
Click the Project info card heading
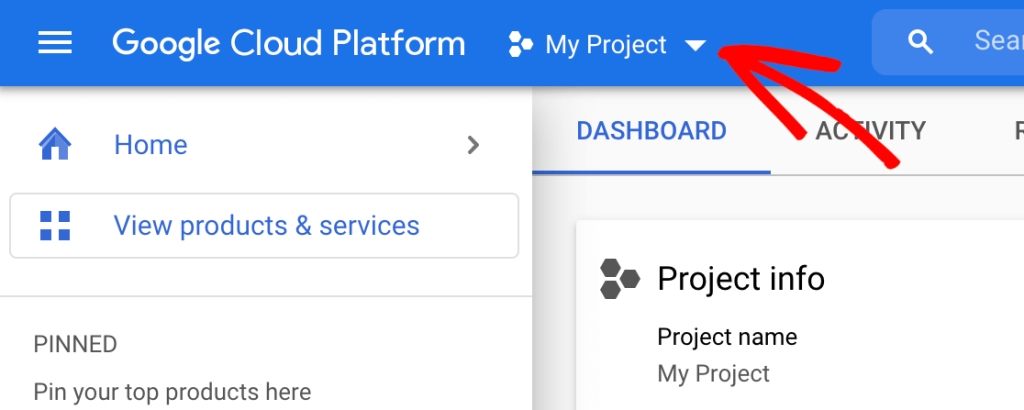pyautogui.click(x=740, y=278)
